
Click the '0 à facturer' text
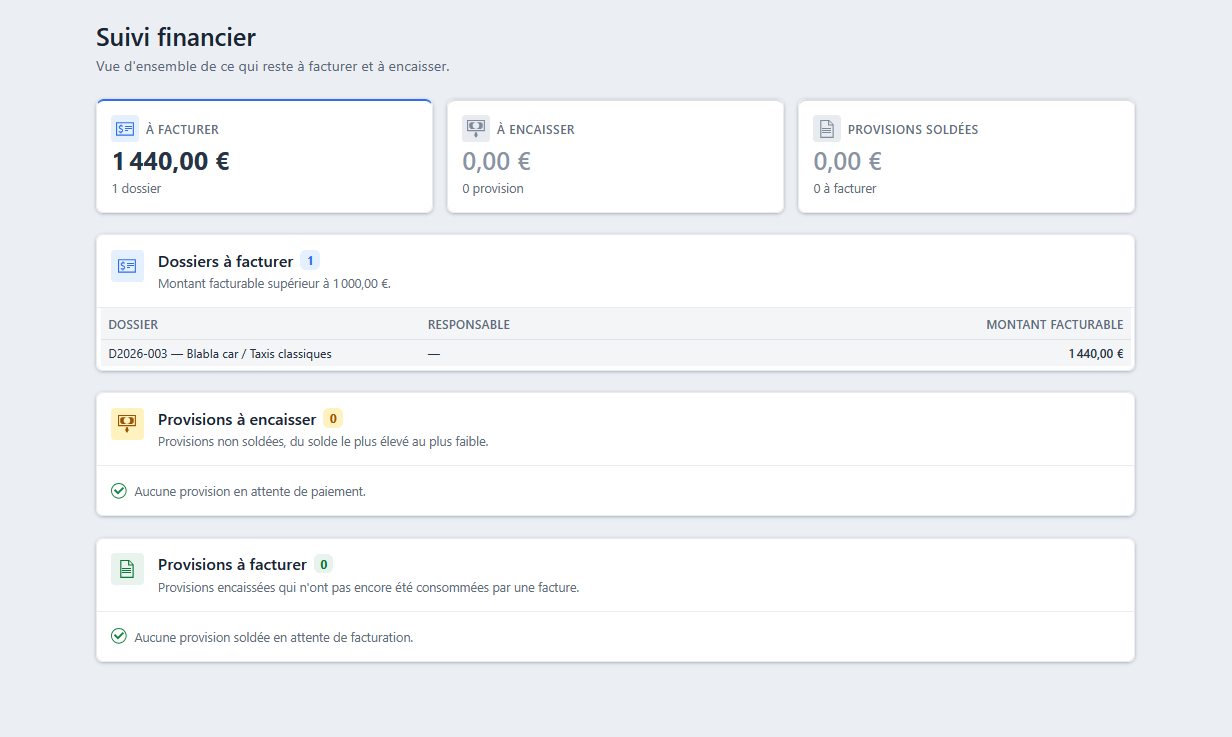click(x=845, y=188)
